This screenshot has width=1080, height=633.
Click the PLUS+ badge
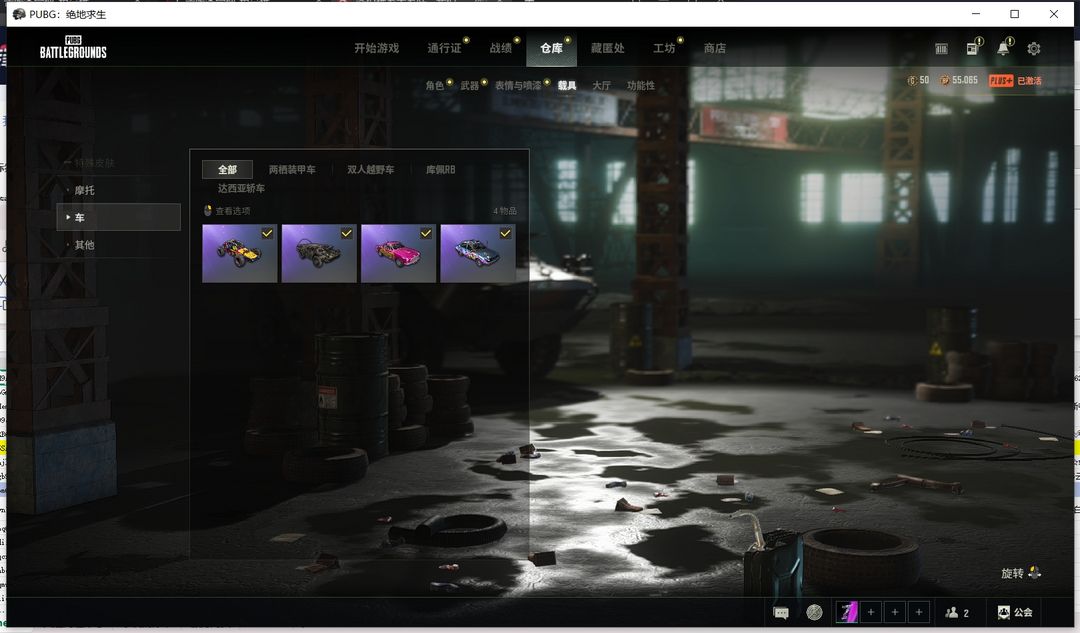1001,81
